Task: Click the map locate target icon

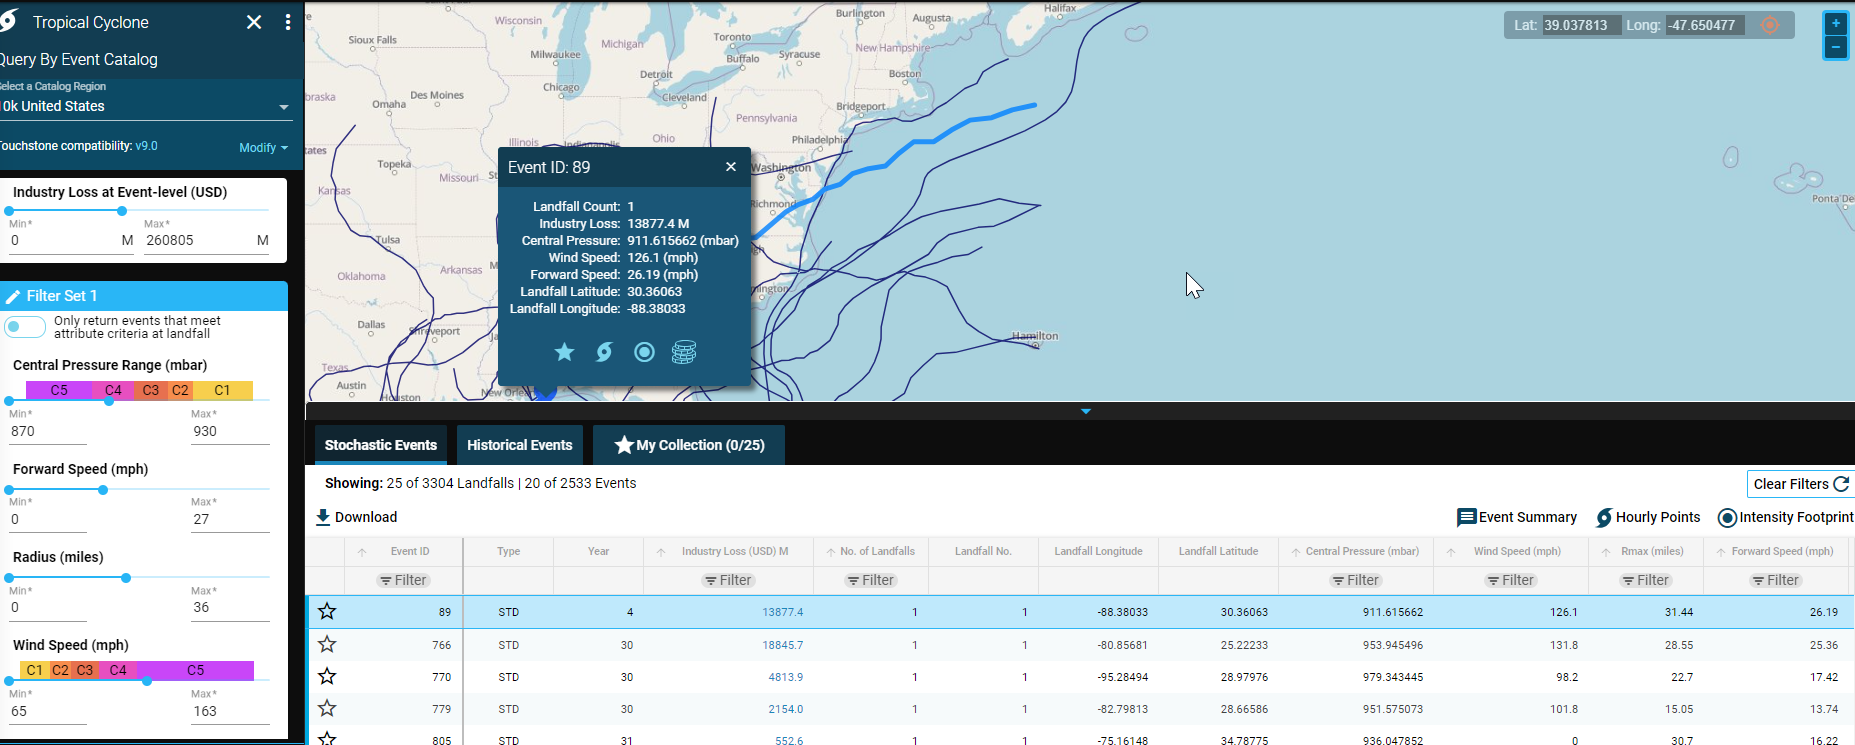Action: [x=1769, y=25]
